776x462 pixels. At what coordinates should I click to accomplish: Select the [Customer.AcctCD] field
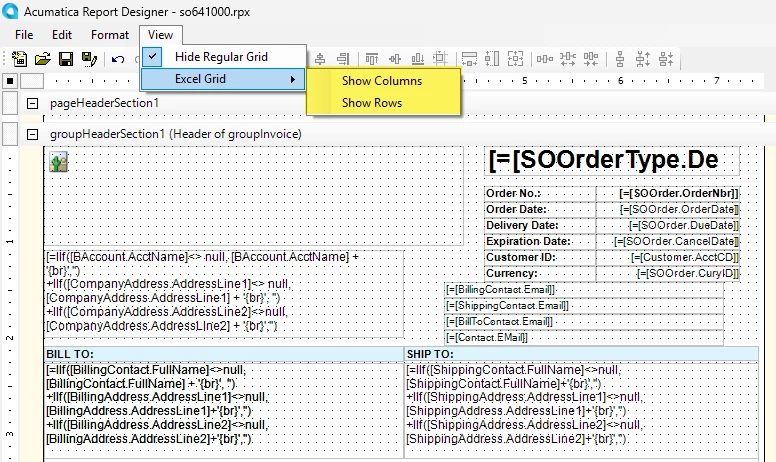(x=668, y=257)
